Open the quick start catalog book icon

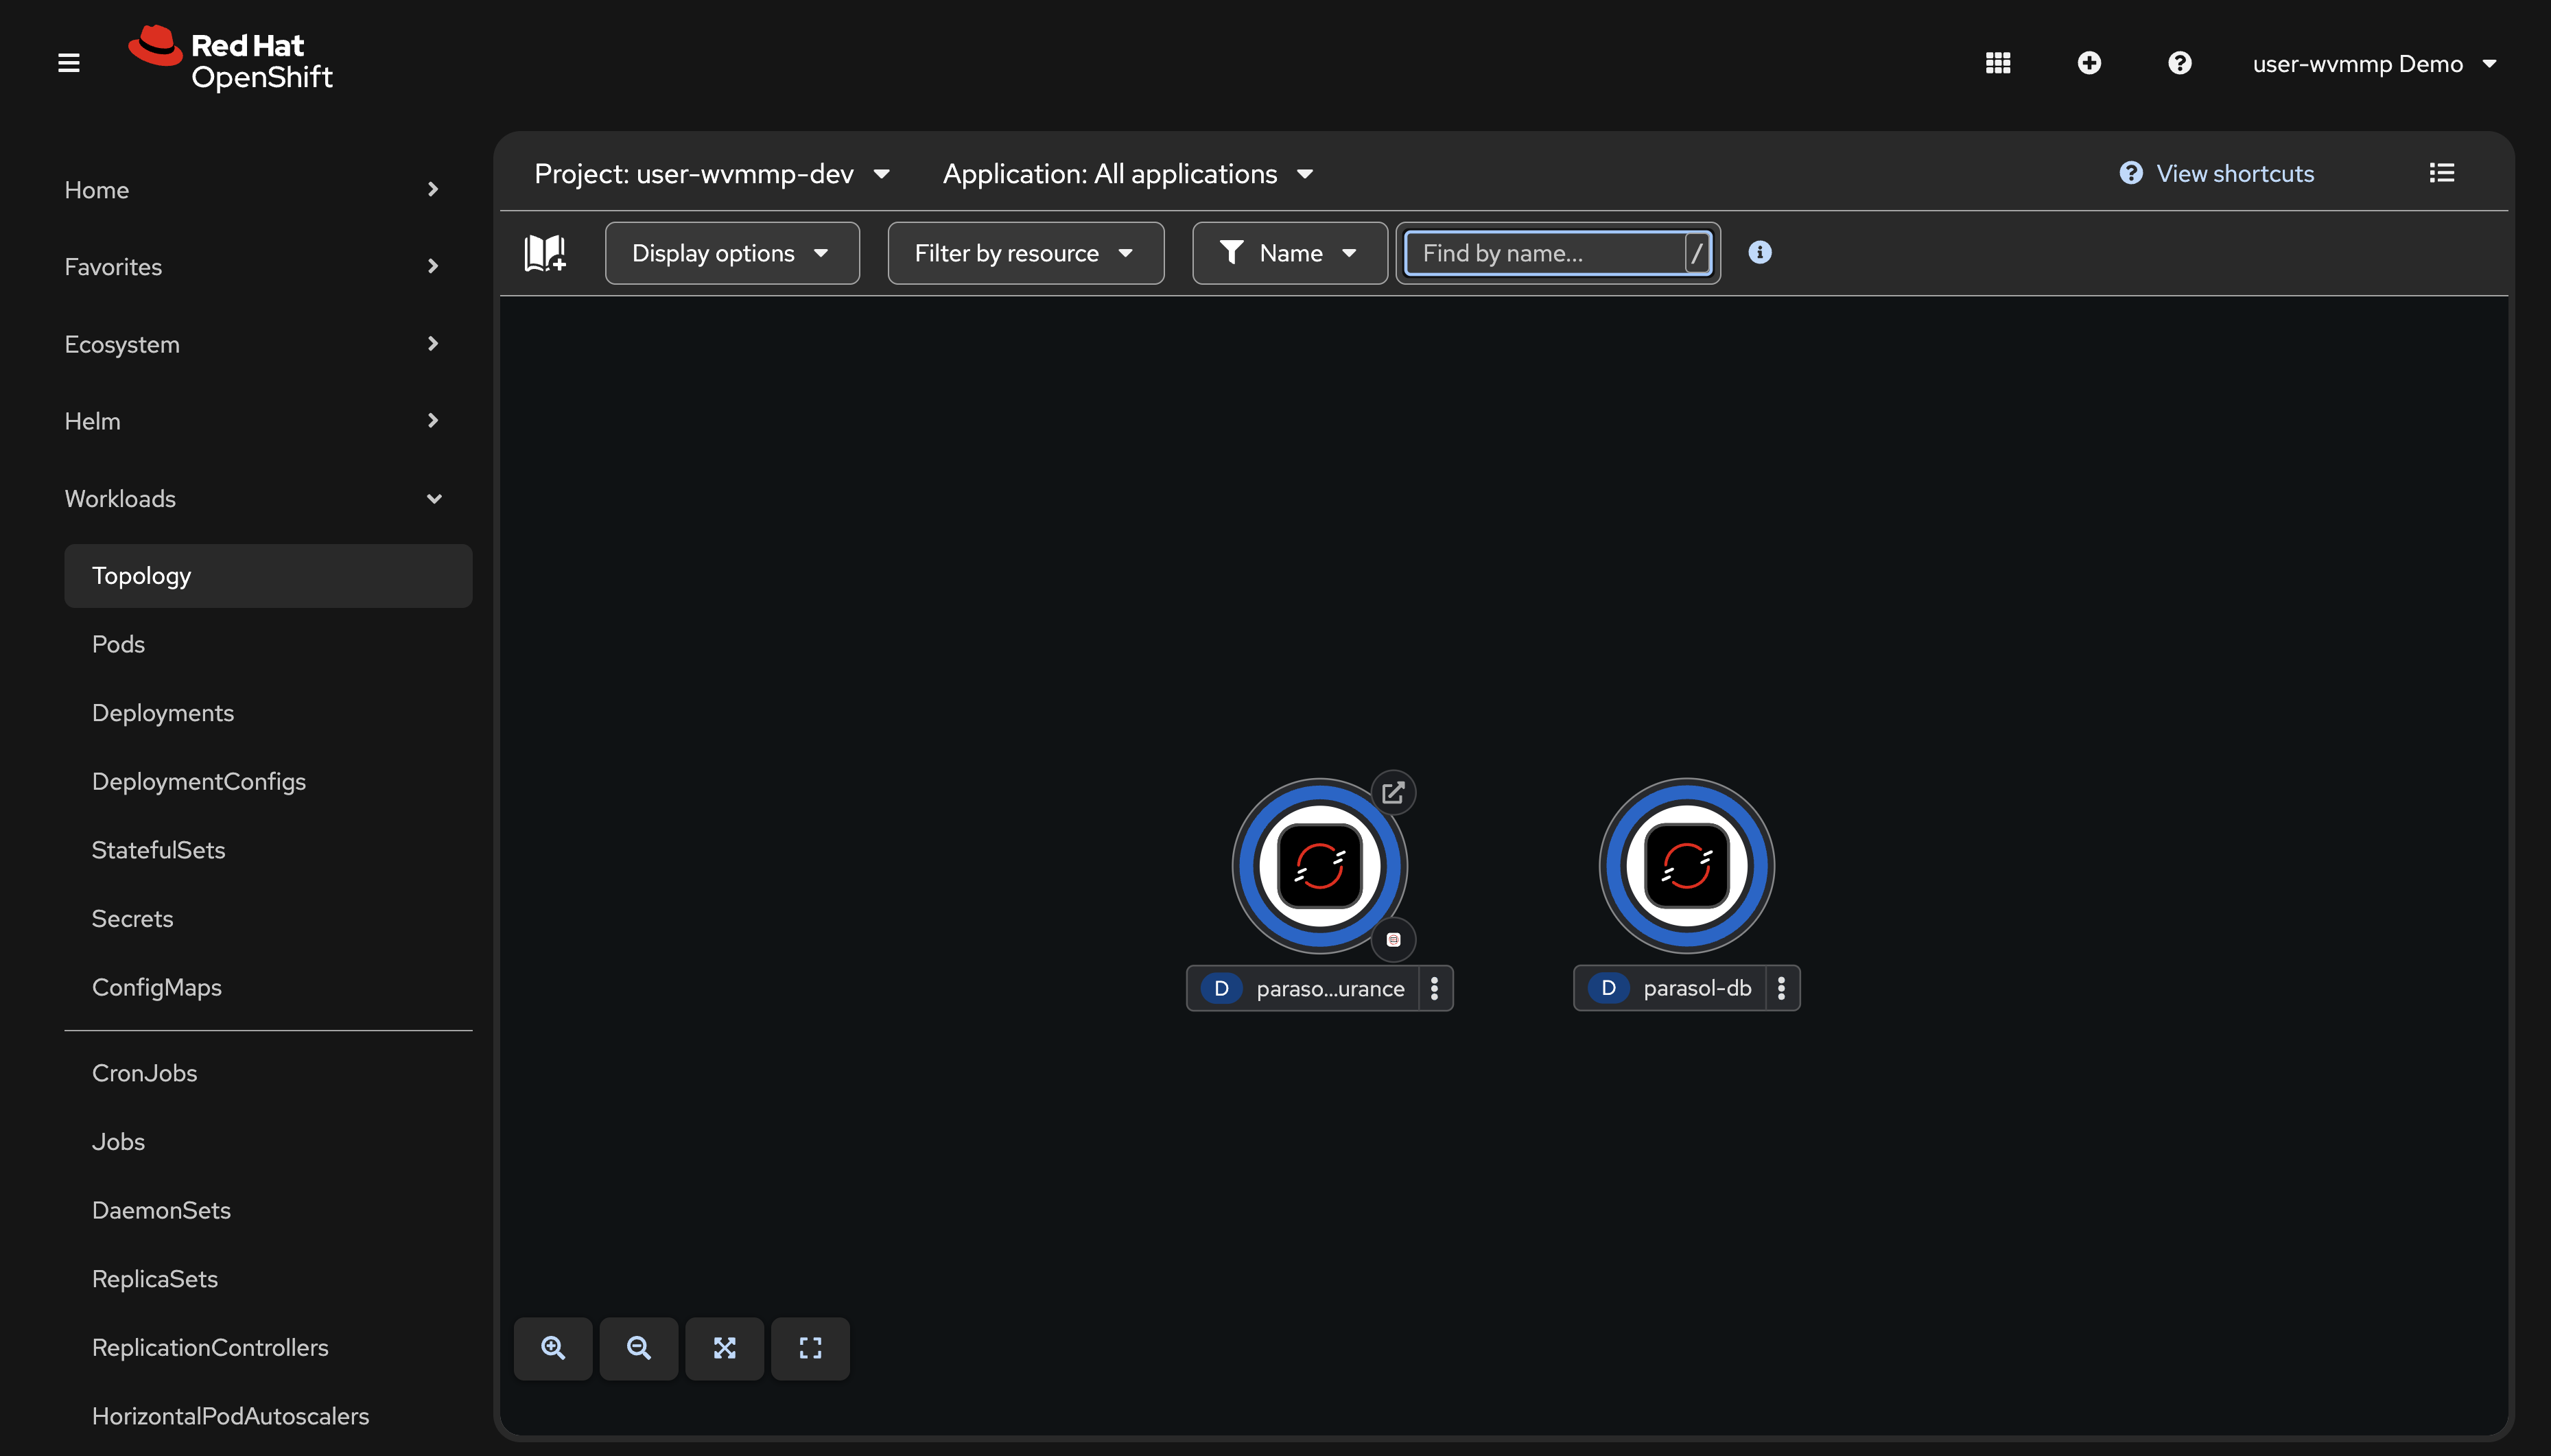point(545,253)
